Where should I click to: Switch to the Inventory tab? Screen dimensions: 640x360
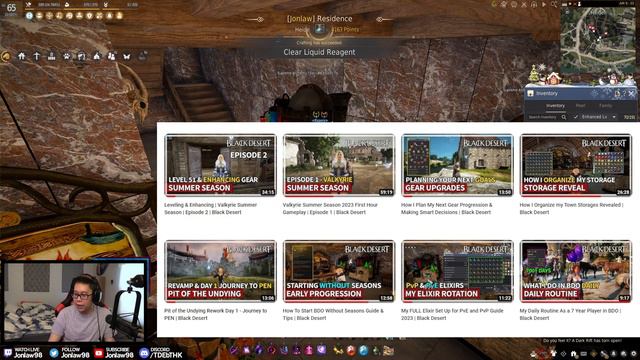coord(556,106)
